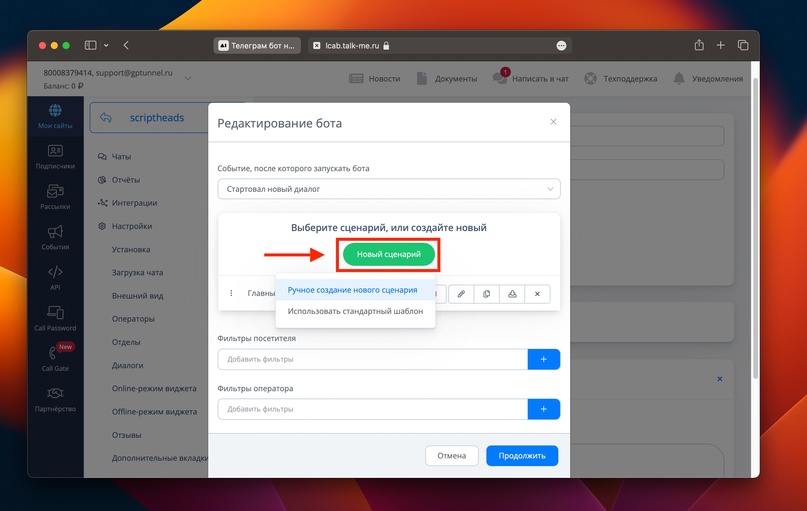Close the Редактирование бота dialog
Screen dimensions: 807x511
(553, 121)
